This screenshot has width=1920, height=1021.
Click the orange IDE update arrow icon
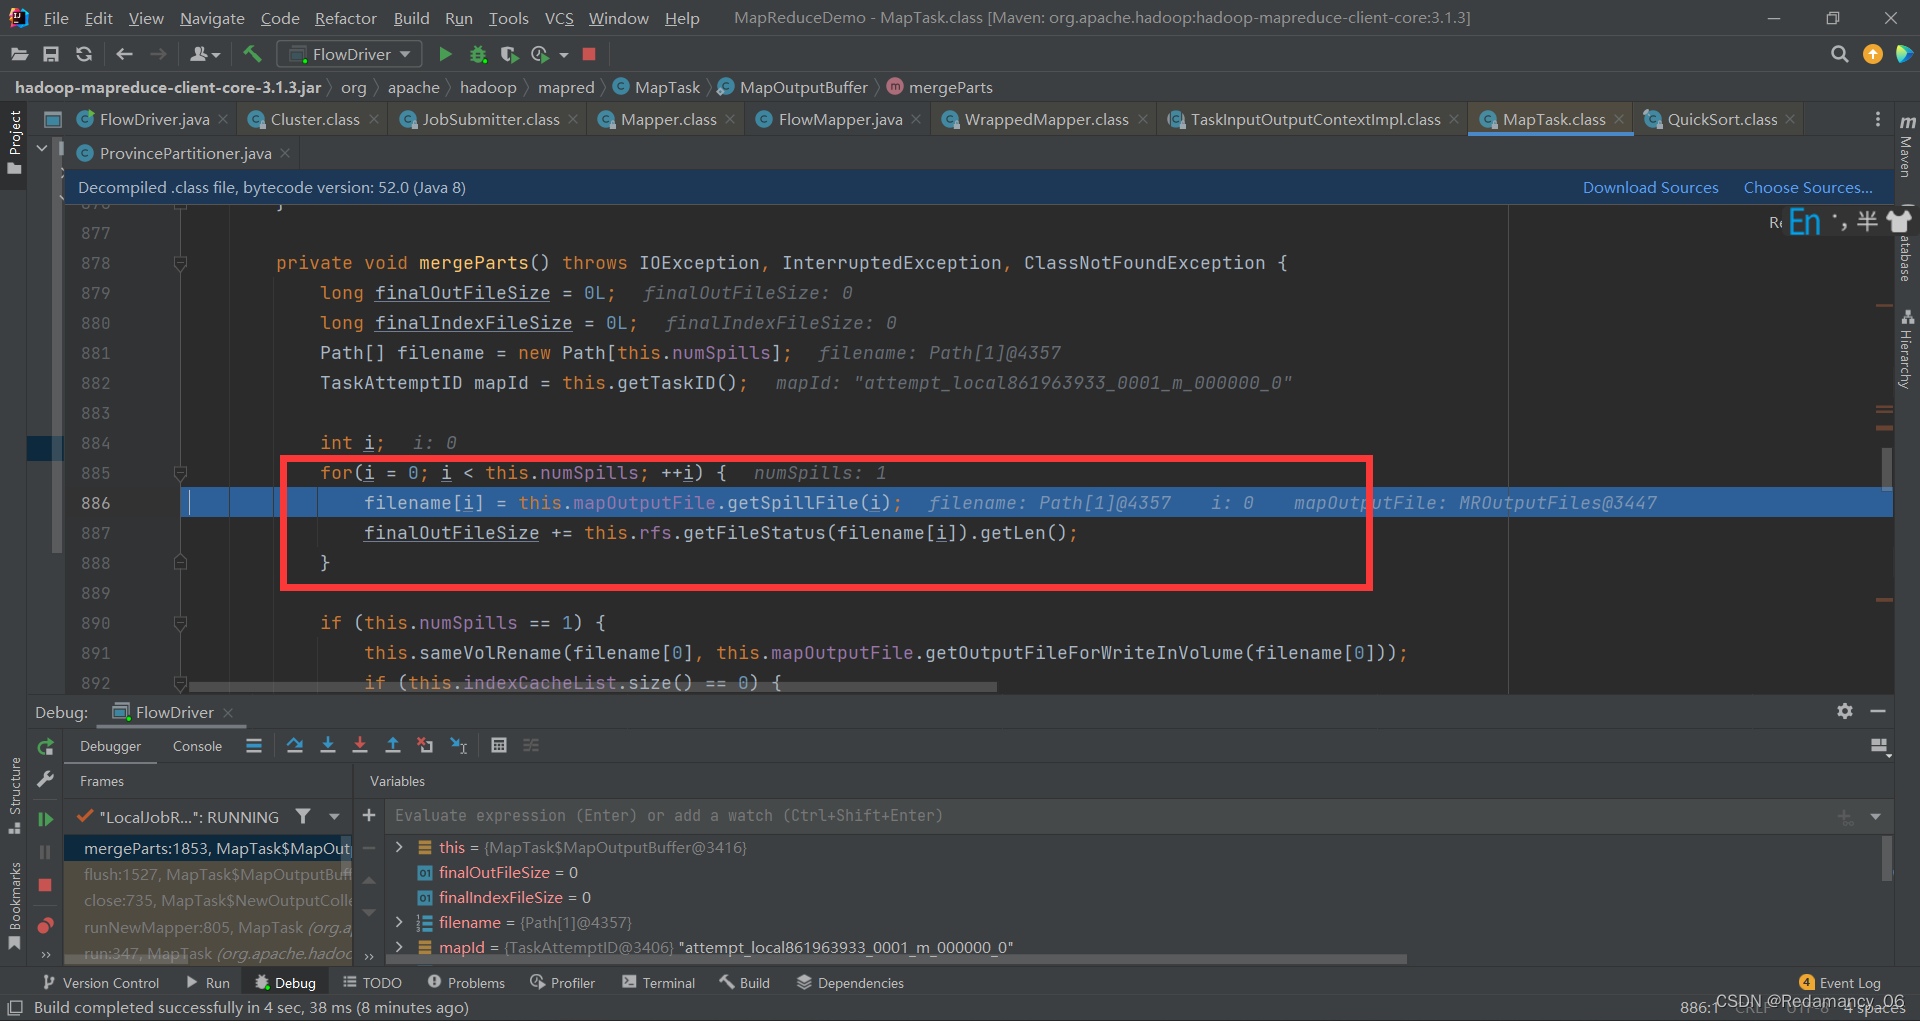click(1873, 54)
